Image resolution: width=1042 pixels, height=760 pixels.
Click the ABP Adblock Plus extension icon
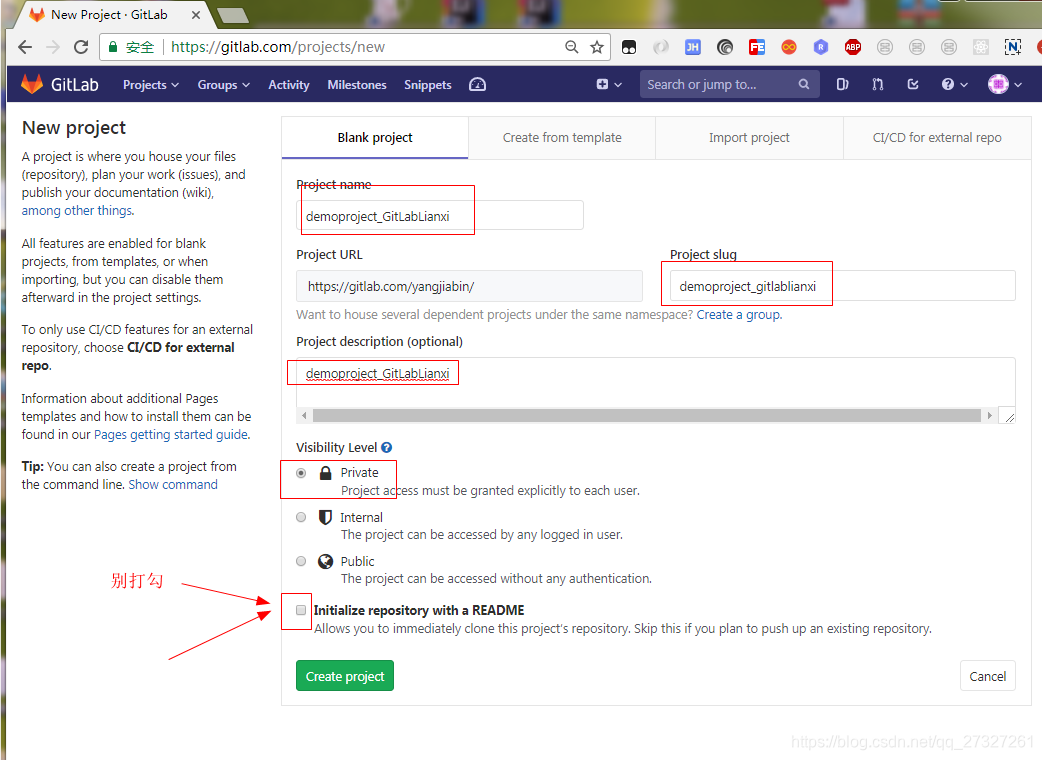853,47
